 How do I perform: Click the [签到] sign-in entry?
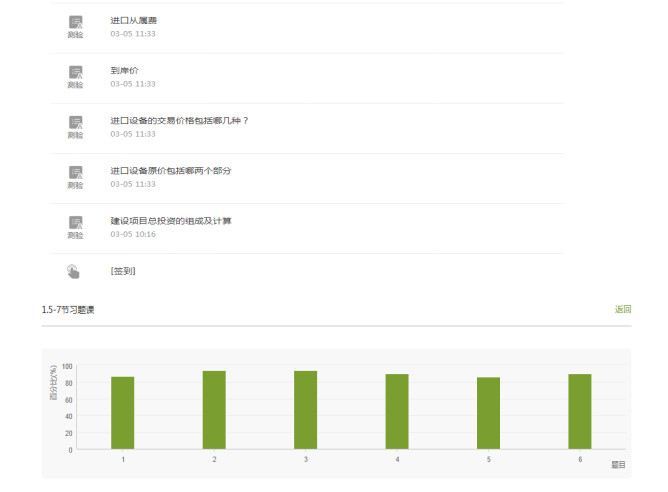123,271
